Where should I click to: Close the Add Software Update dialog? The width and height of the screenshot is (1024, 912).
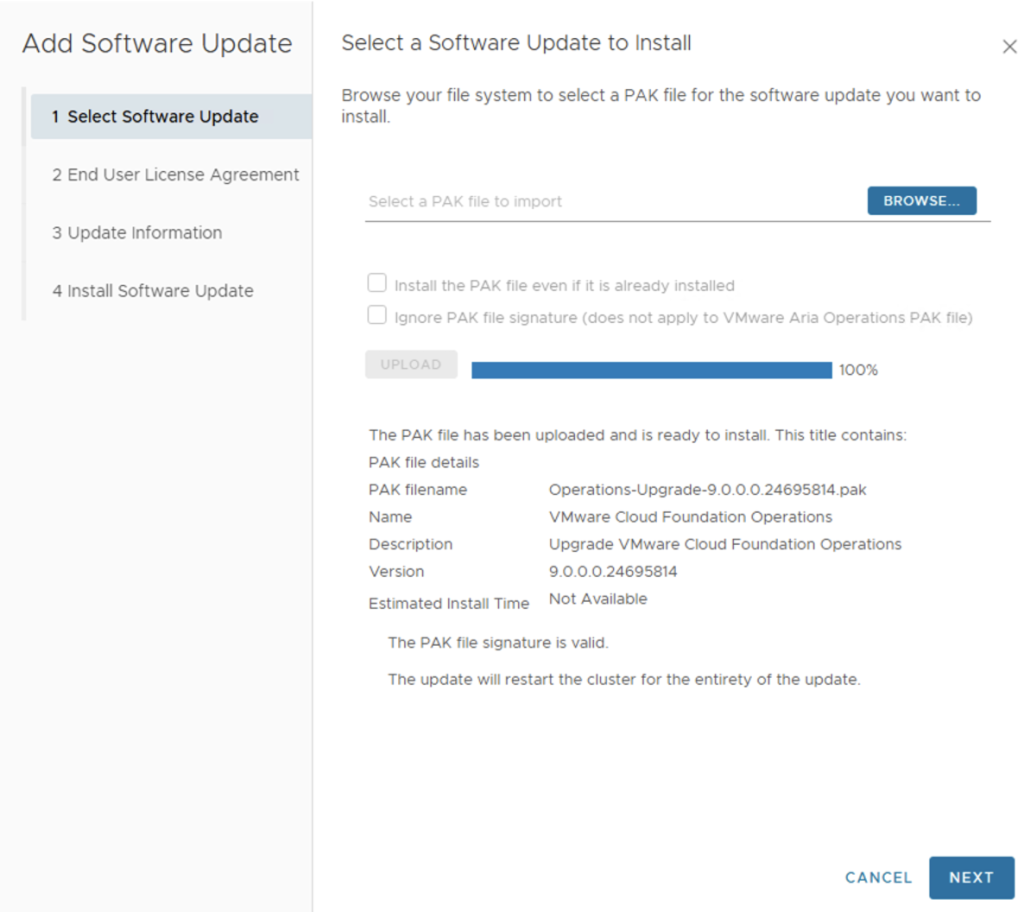[1009, 46]
